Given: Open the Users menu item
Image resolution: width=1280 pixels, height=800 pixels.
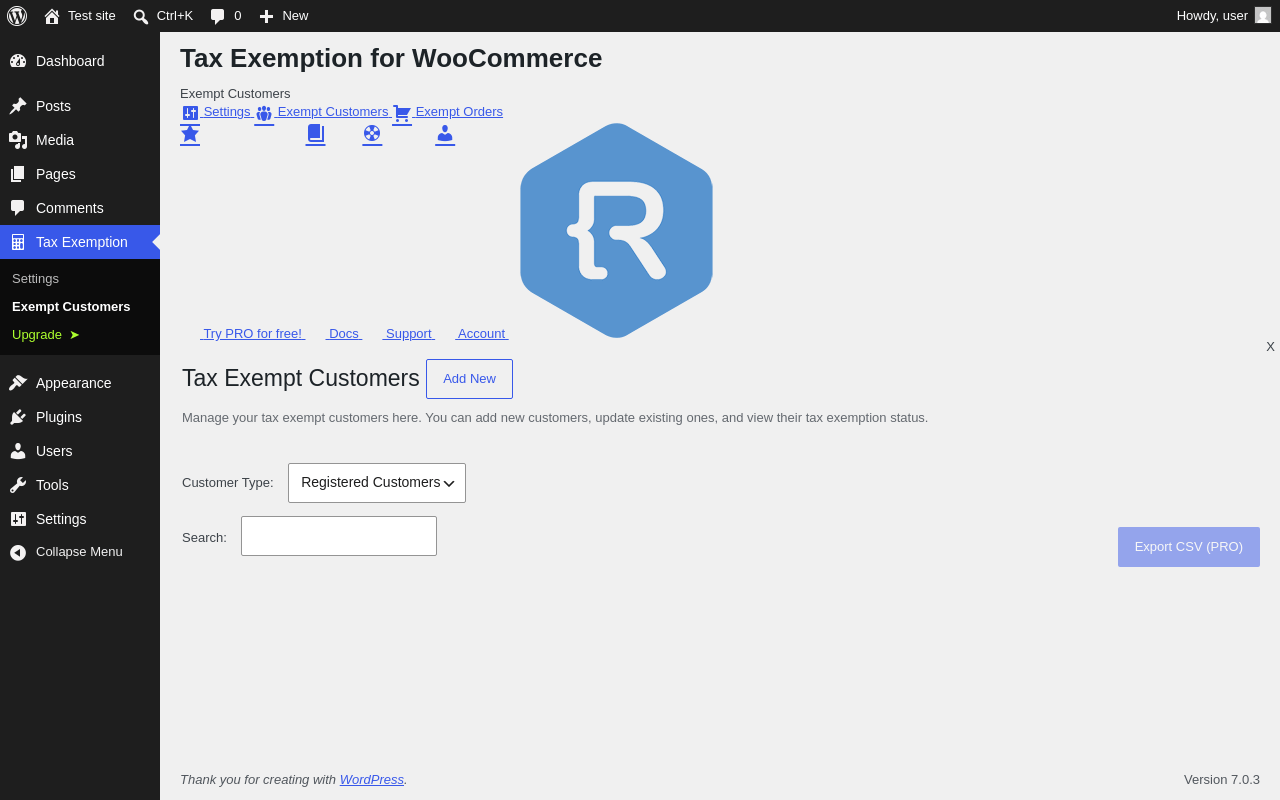Looking at the screenshot, I should click(80, 451).
